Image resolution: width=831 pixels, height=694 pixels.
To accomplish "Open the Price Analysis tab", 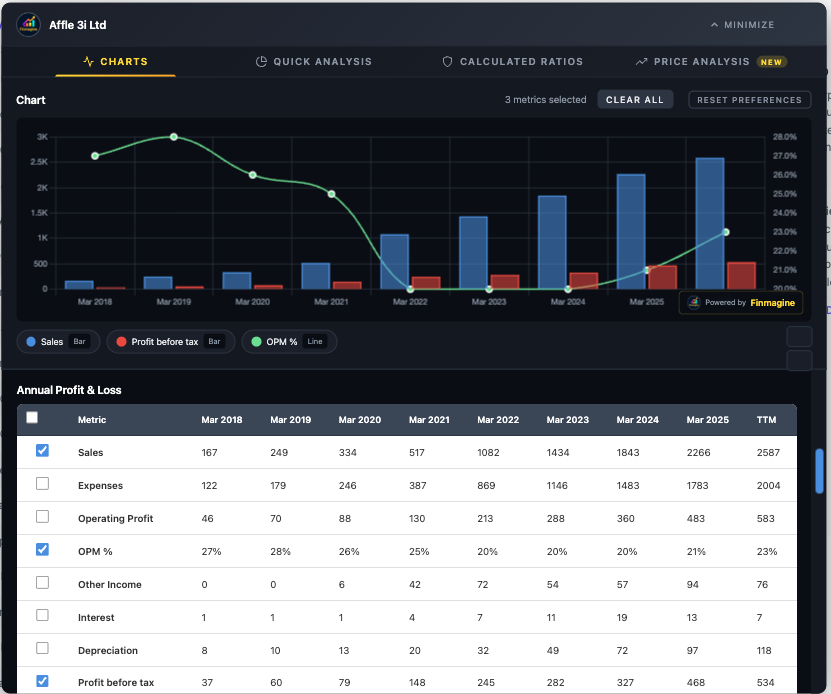I will 702,61.
